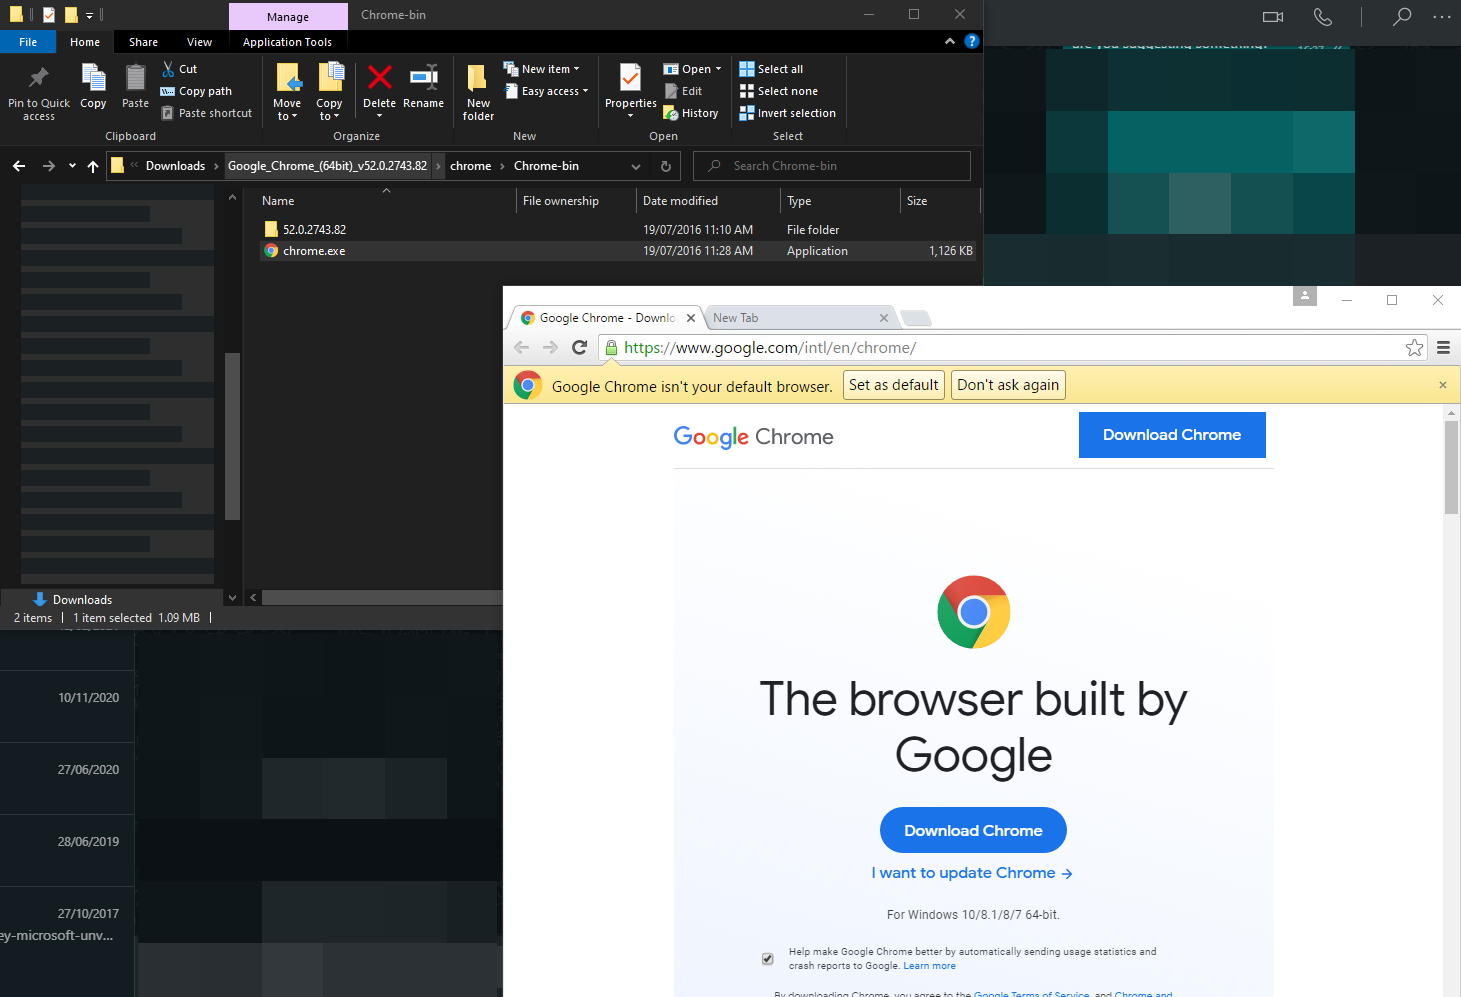Screen dimensions: 1461x997
Task: Expand address bar history dropdown
Action: pyautogui.click(x=636, y=166)
